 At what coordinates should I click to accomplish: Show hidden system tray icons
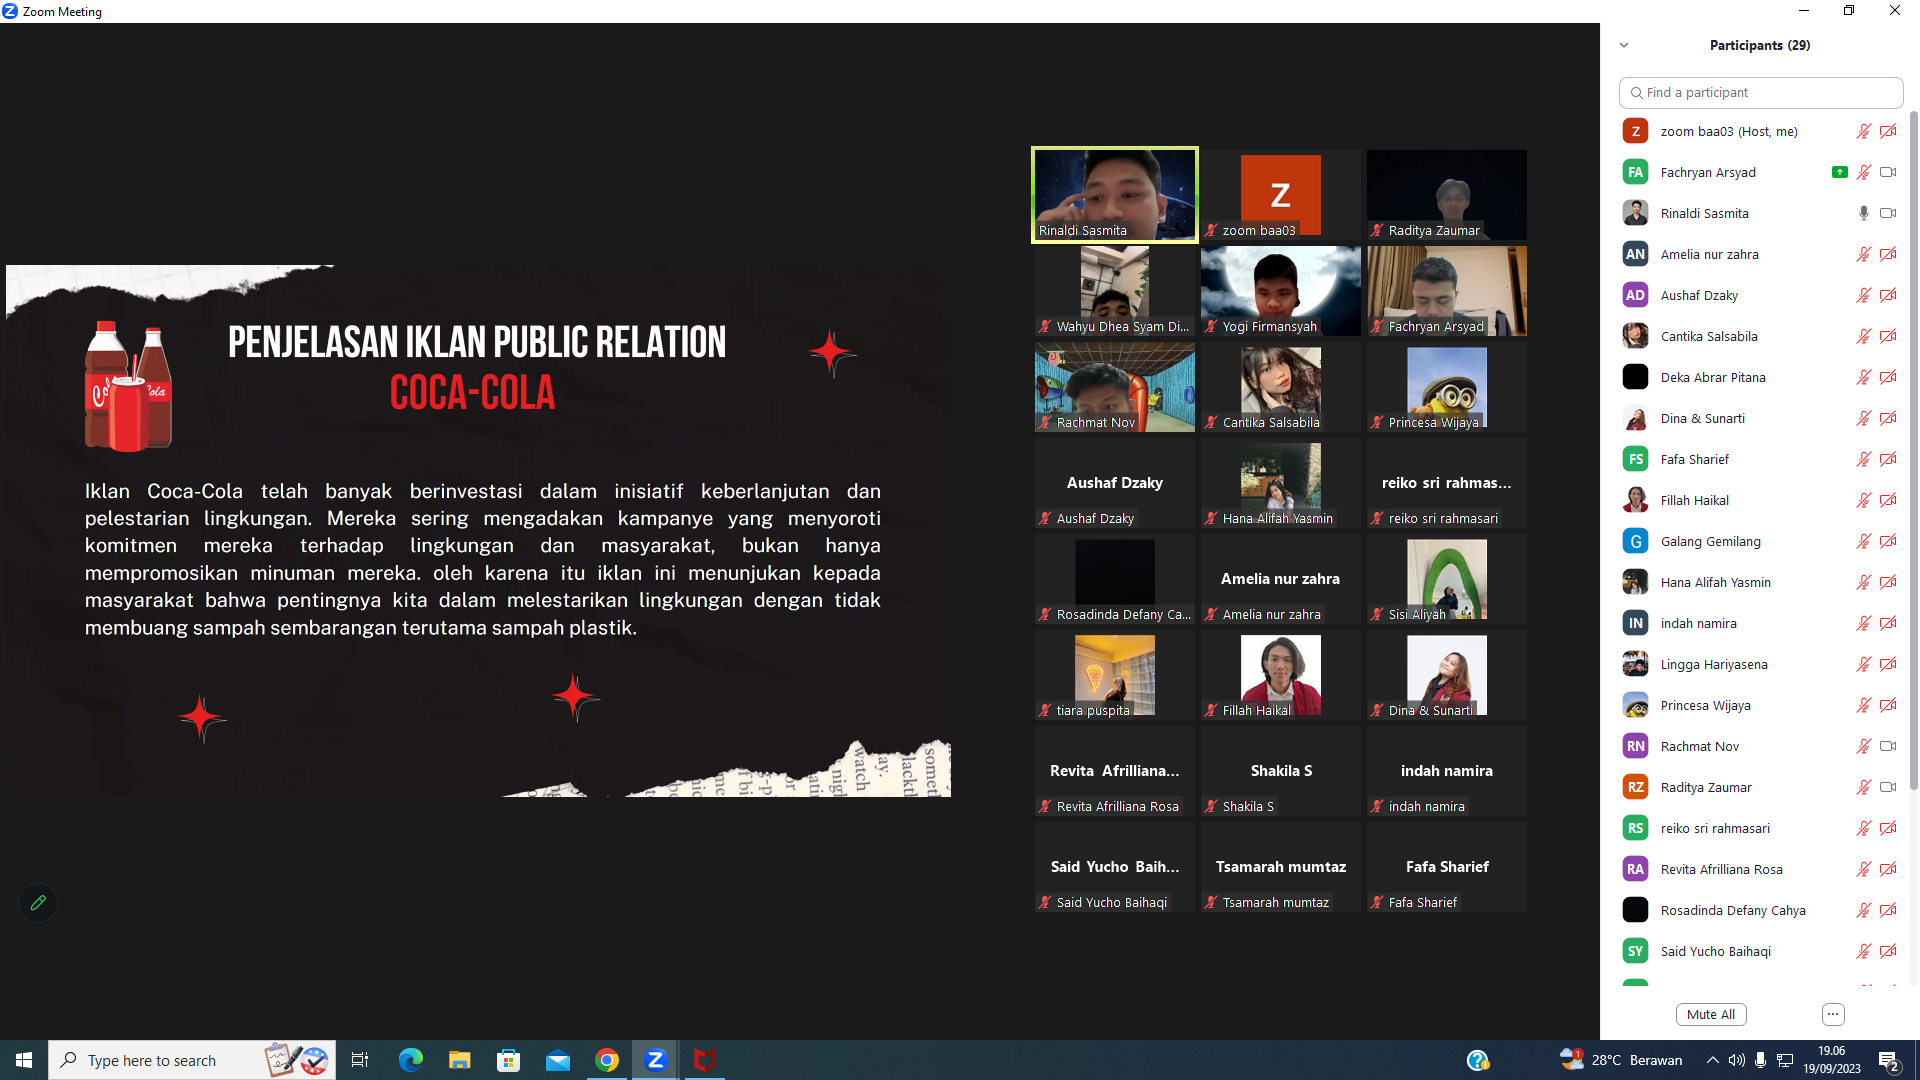(1713, 1060)
